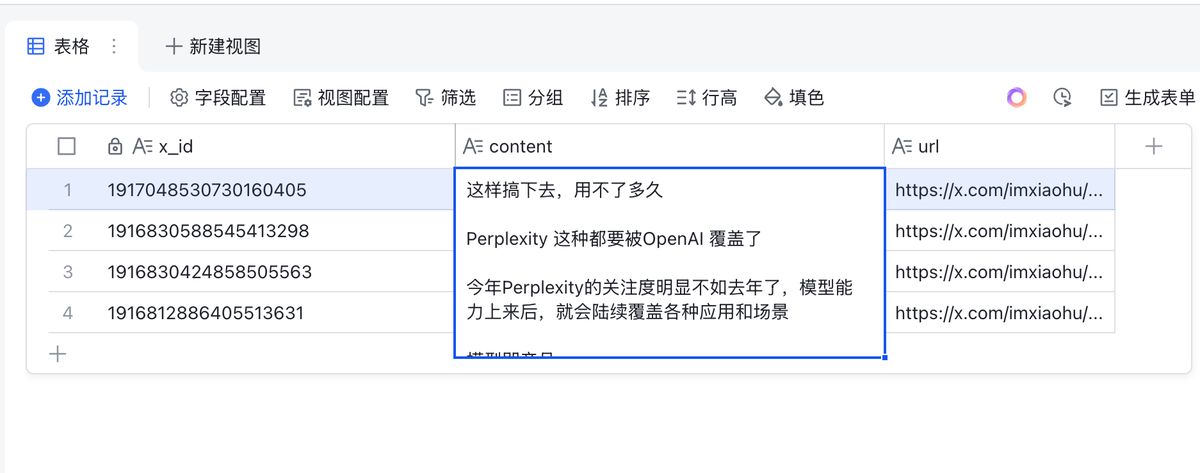
Task: Click 新建视图 to create new view
Action: pos(213,46)
